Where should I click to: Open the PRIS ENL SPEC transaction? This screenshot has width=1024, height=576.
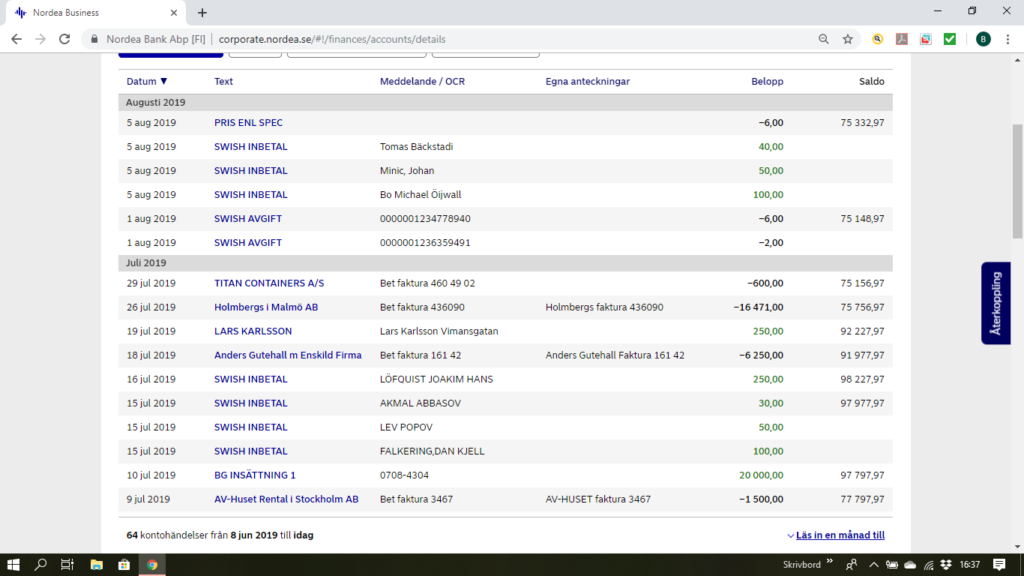[x=248, y=123]
